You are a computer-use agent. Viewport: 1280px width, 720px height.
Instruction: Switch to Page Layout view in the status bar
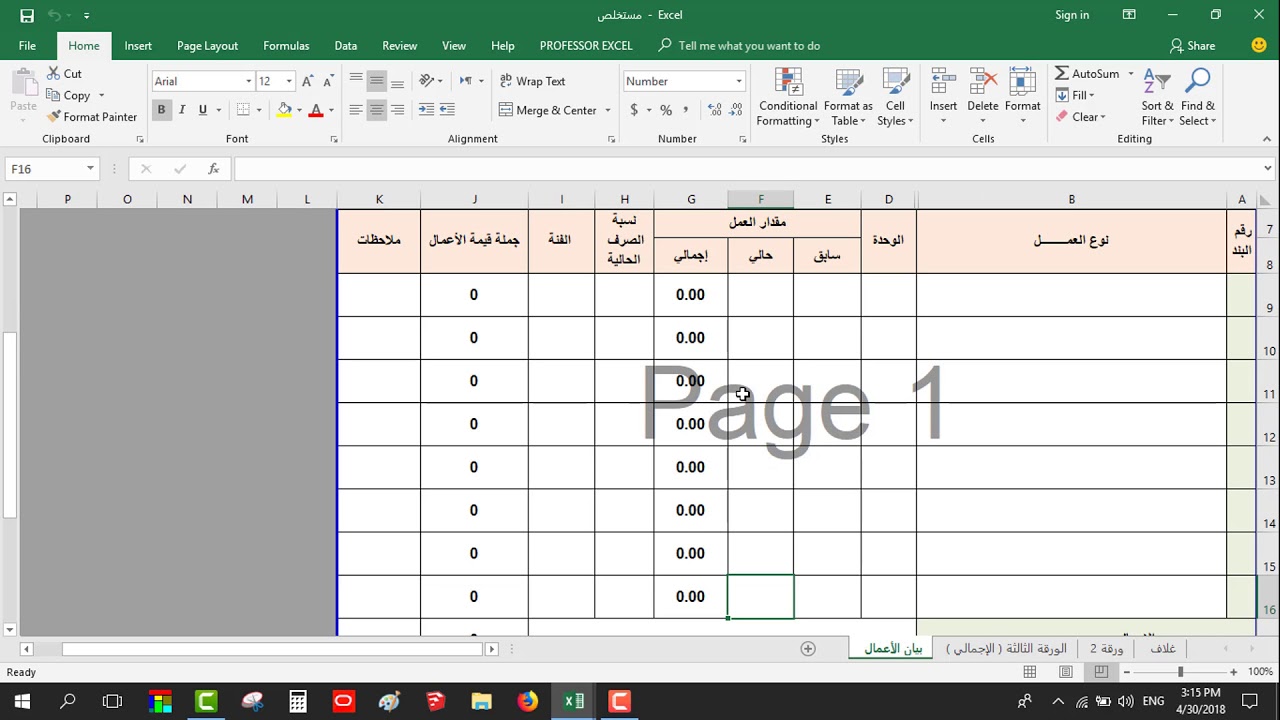pos(1066,672)
